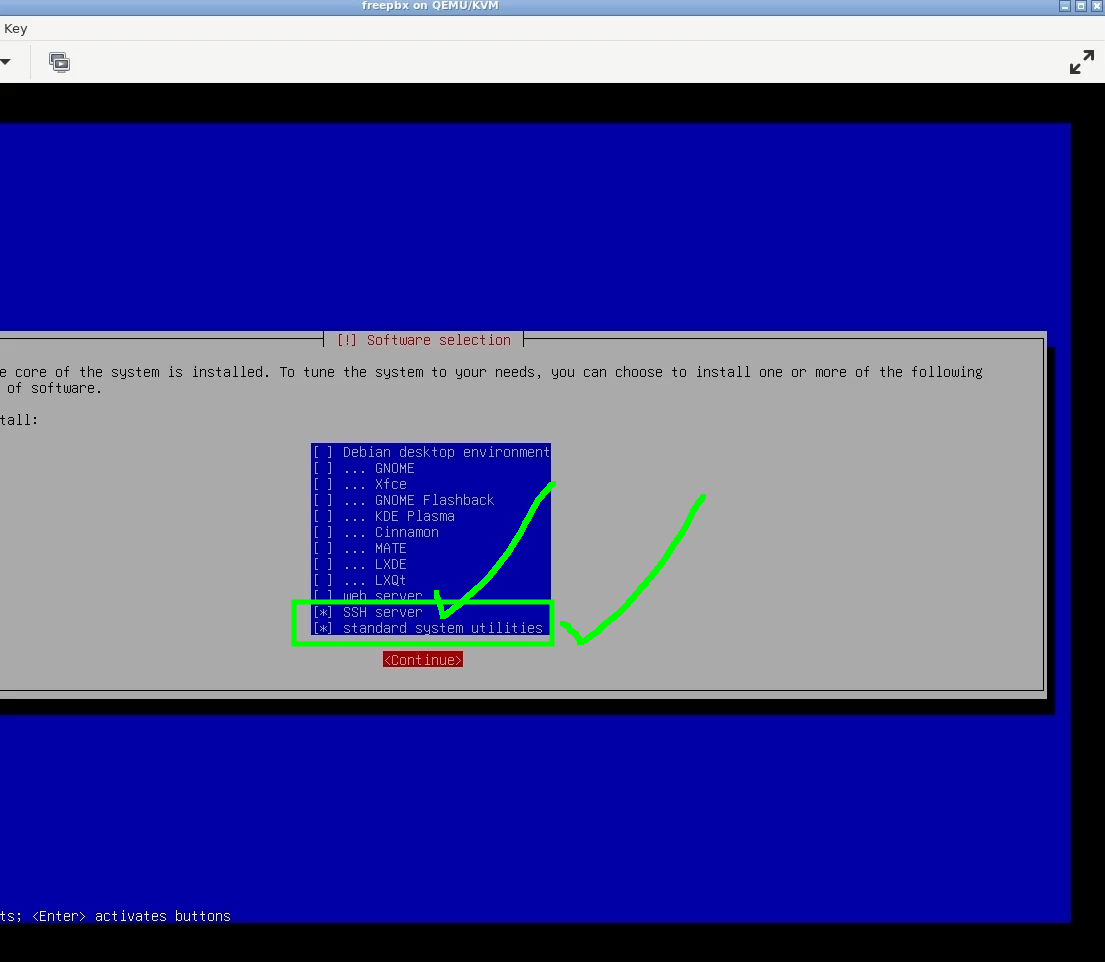1105x962 pixels.
Task: Click the Continue button
Action: click(x=423, y=660)
